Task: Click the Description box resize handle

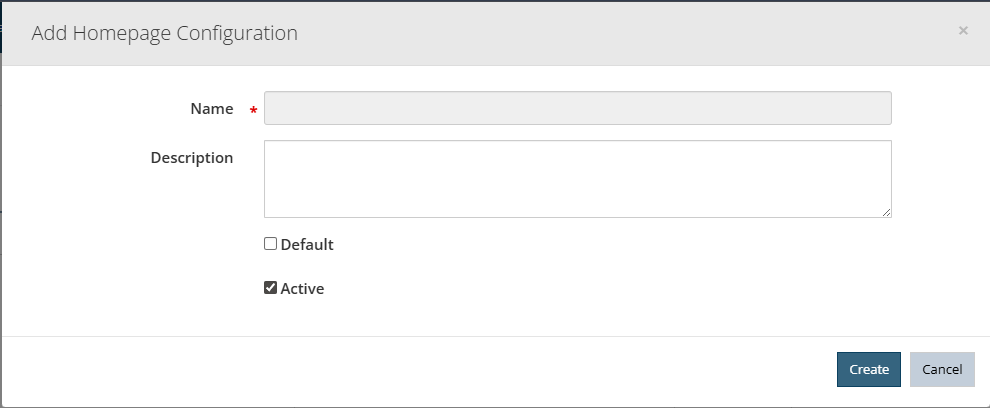Action: (886, 213)
